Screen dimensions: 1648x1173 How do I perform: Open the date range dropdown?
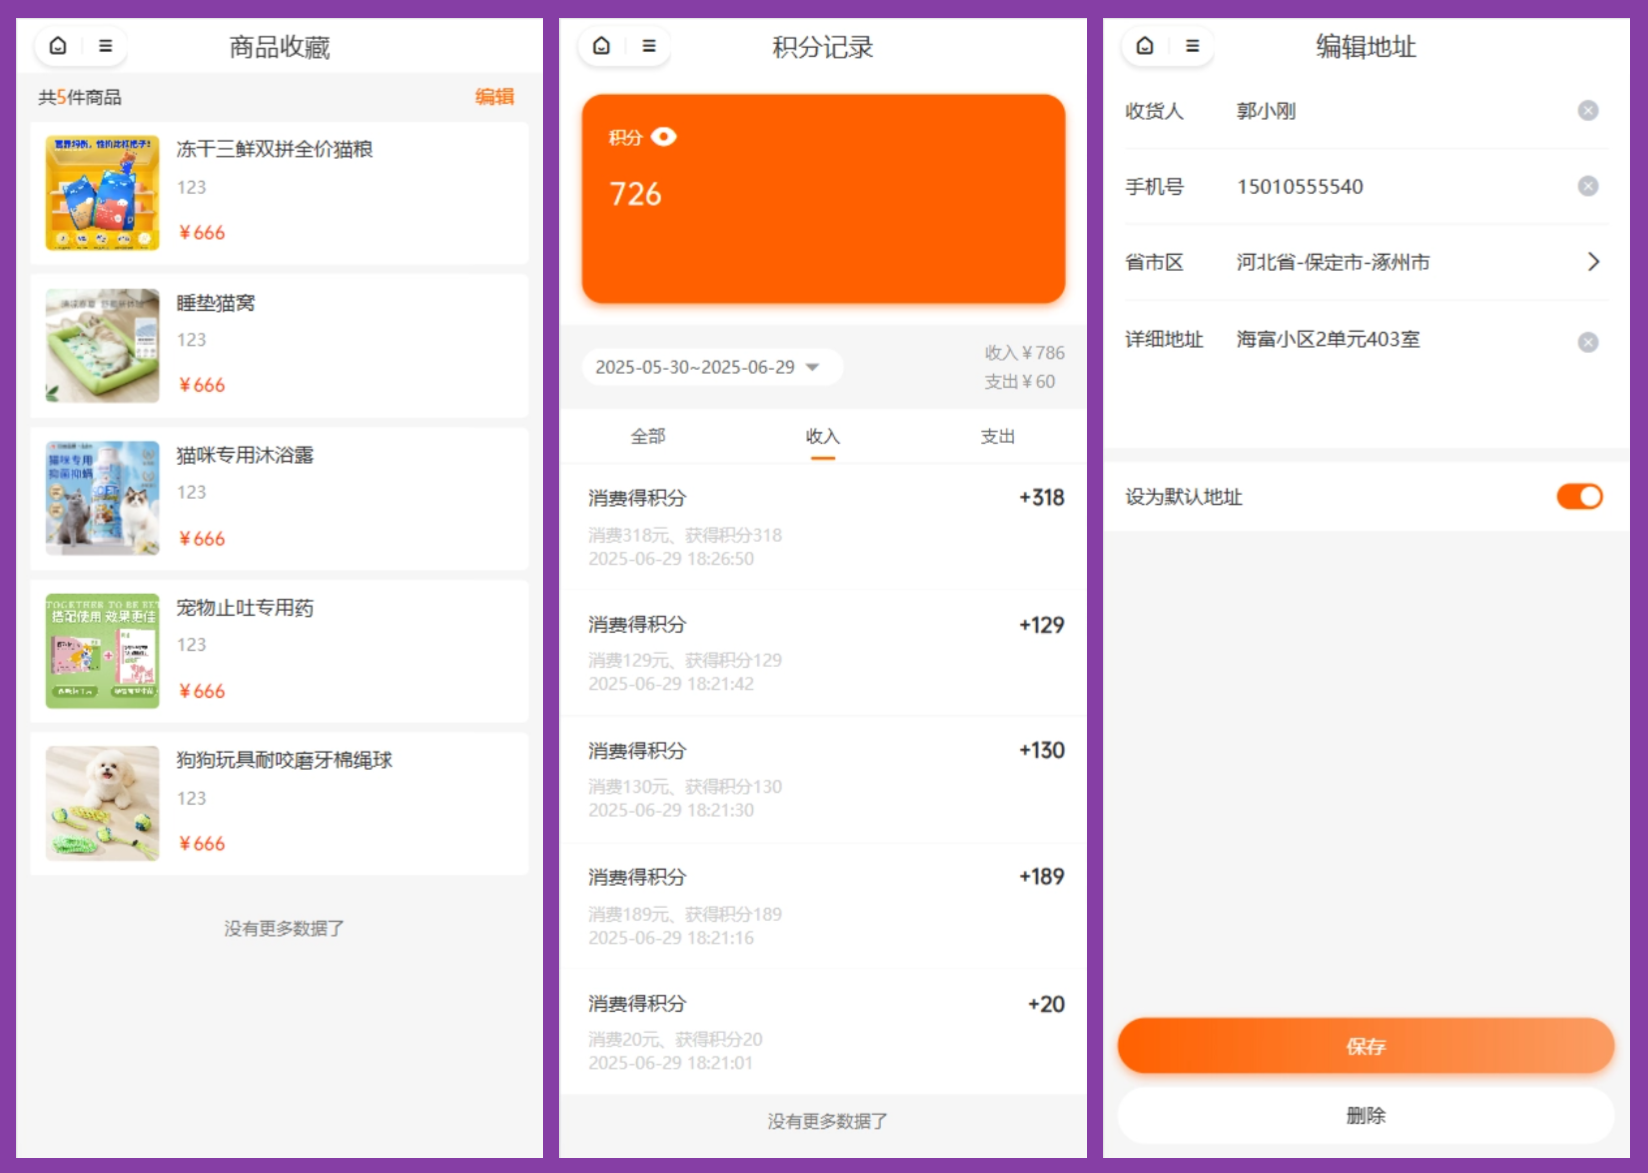coord(711,367)
